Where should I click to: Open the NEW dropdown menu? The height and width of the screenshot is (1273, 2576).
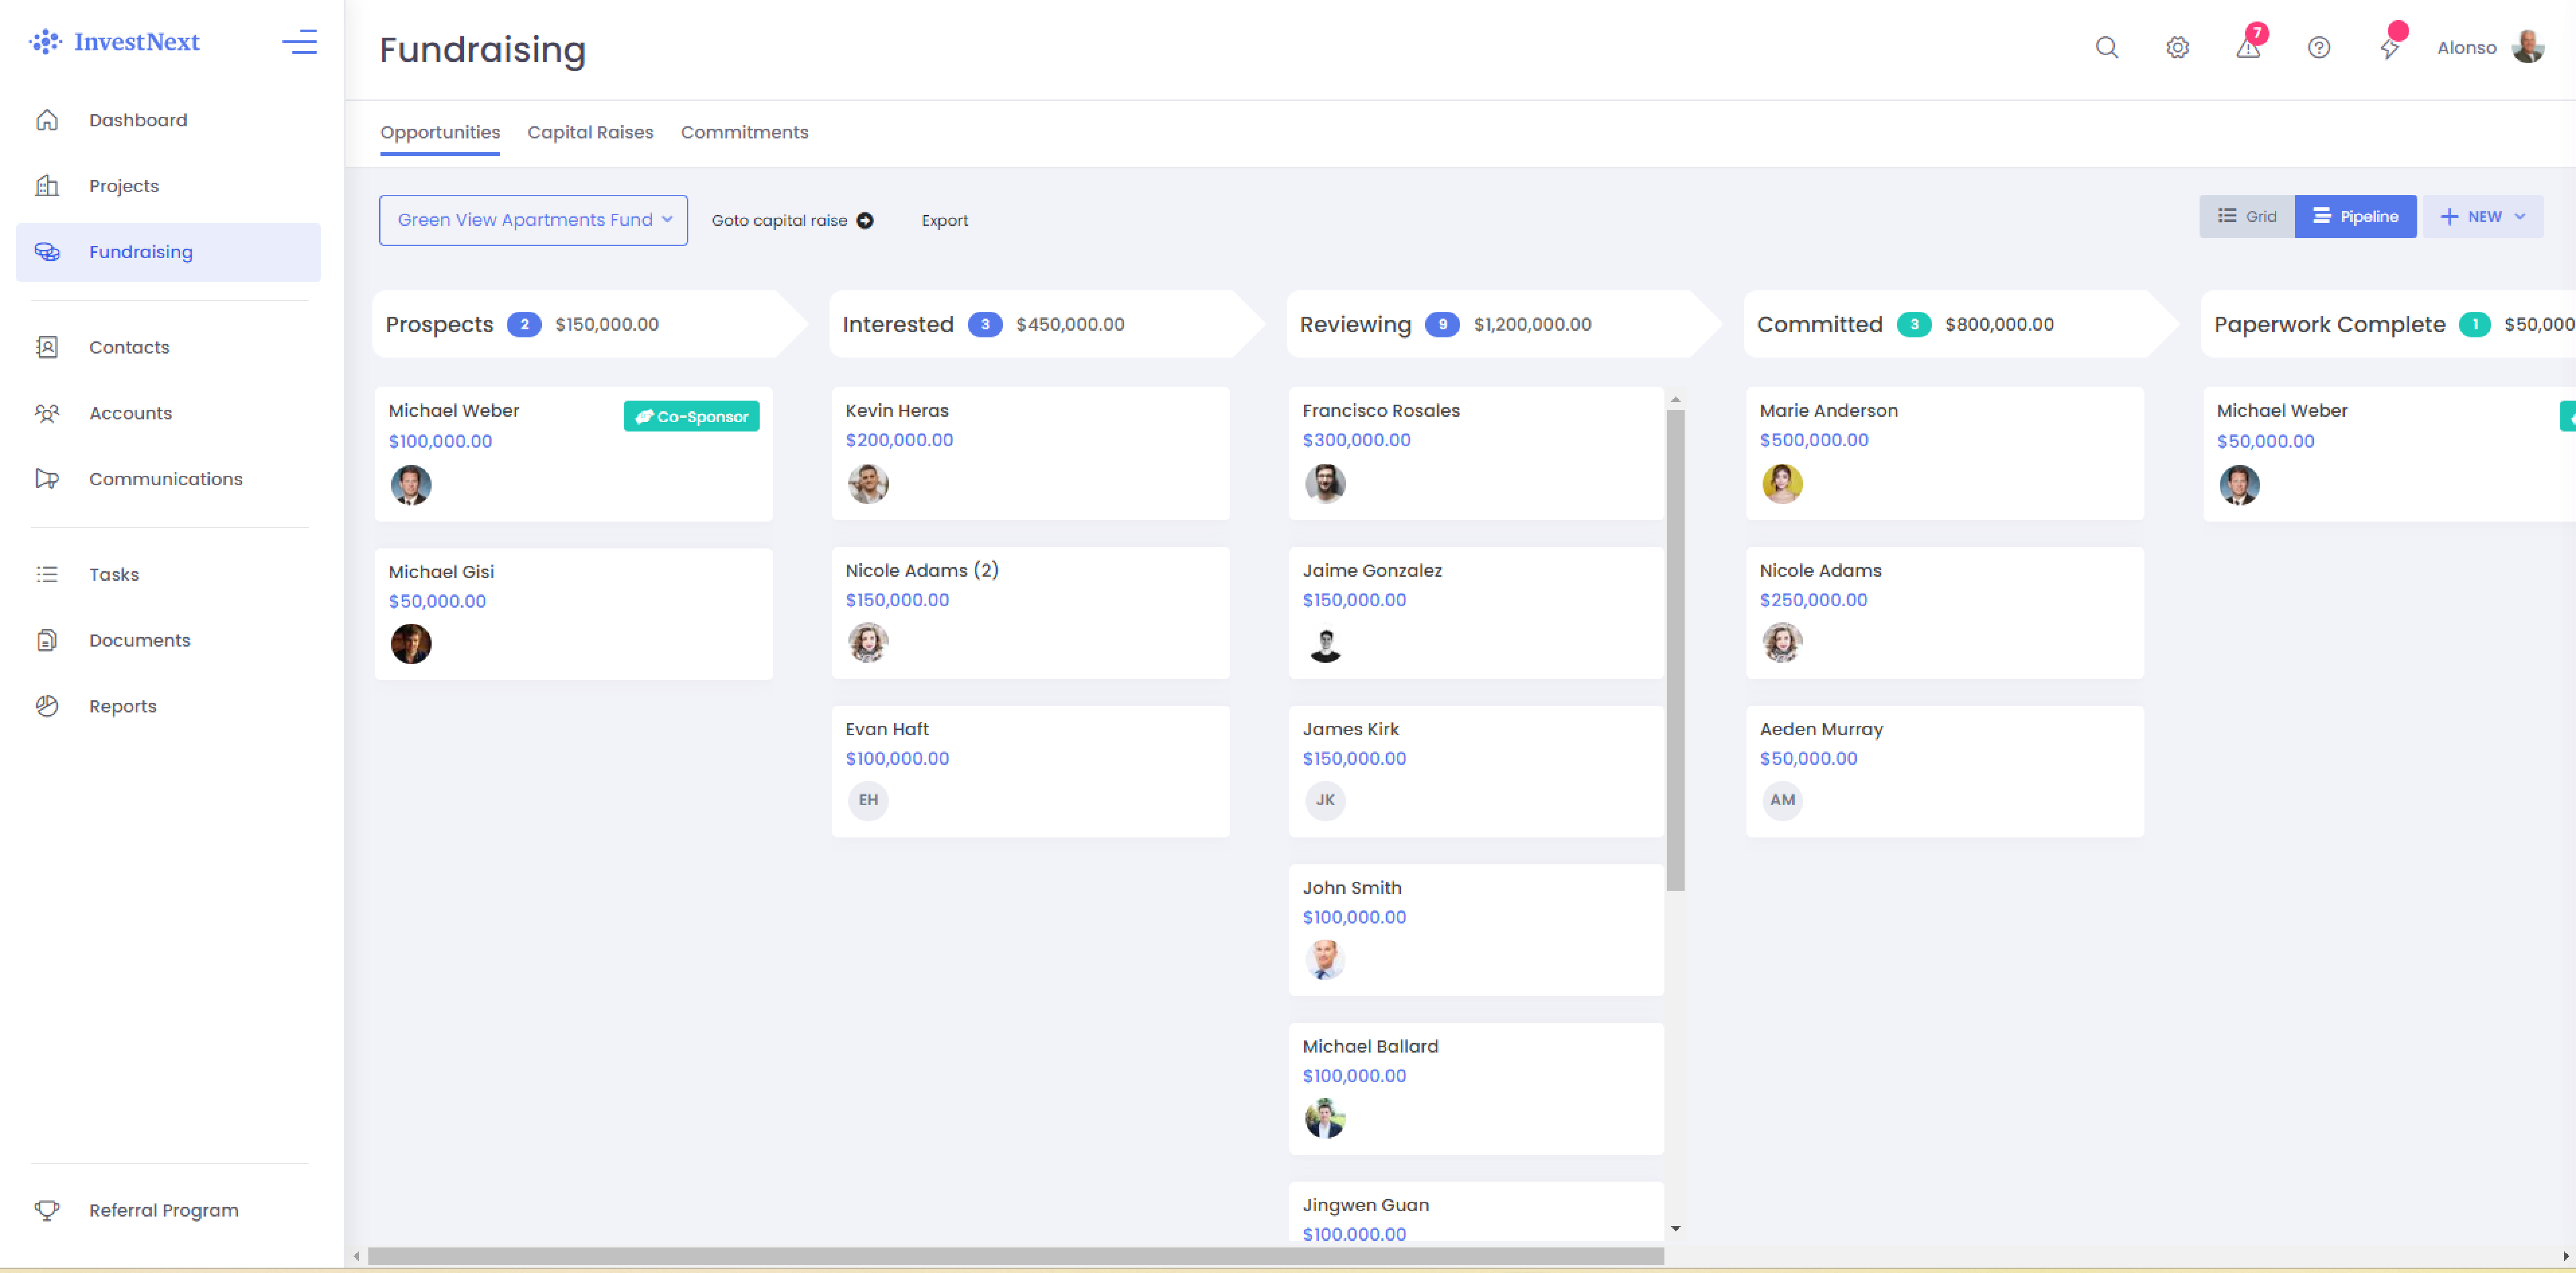point(2482,216)
